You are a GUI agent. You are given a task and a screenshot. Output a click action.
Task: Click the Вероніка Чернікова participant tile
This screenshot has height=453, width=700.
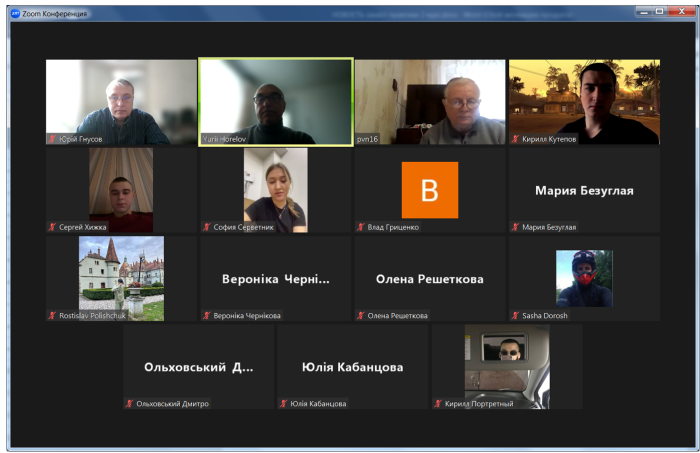coord(275,279)
